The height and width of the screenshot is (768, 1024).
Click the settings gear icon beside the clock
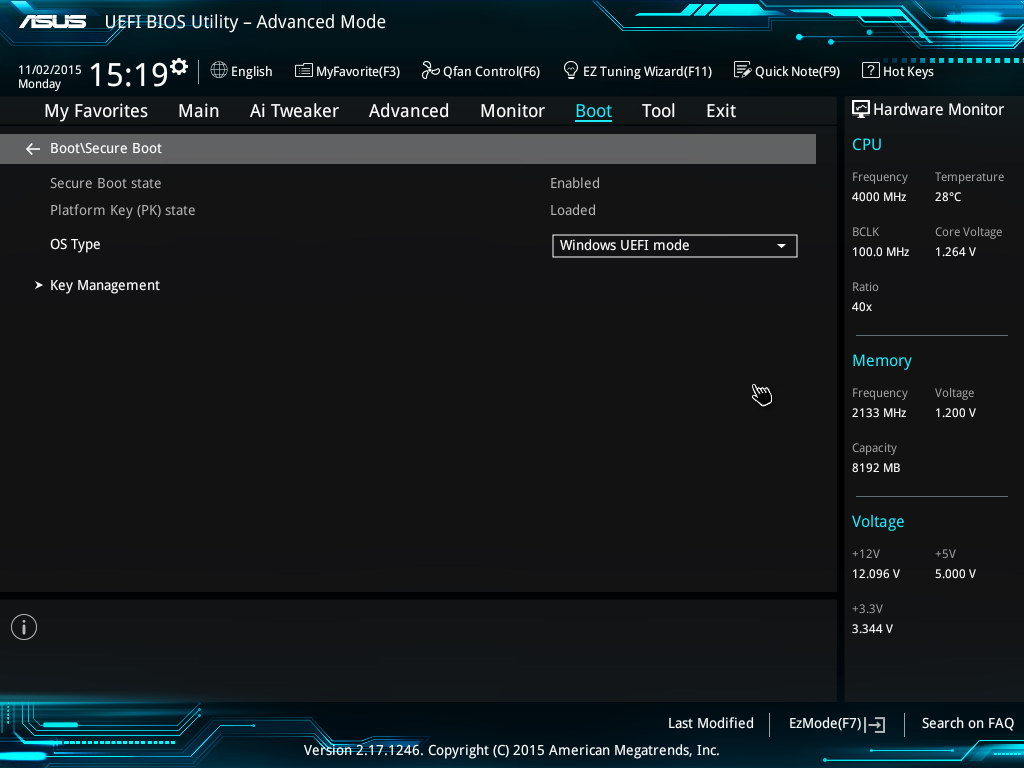coord(179,67)
